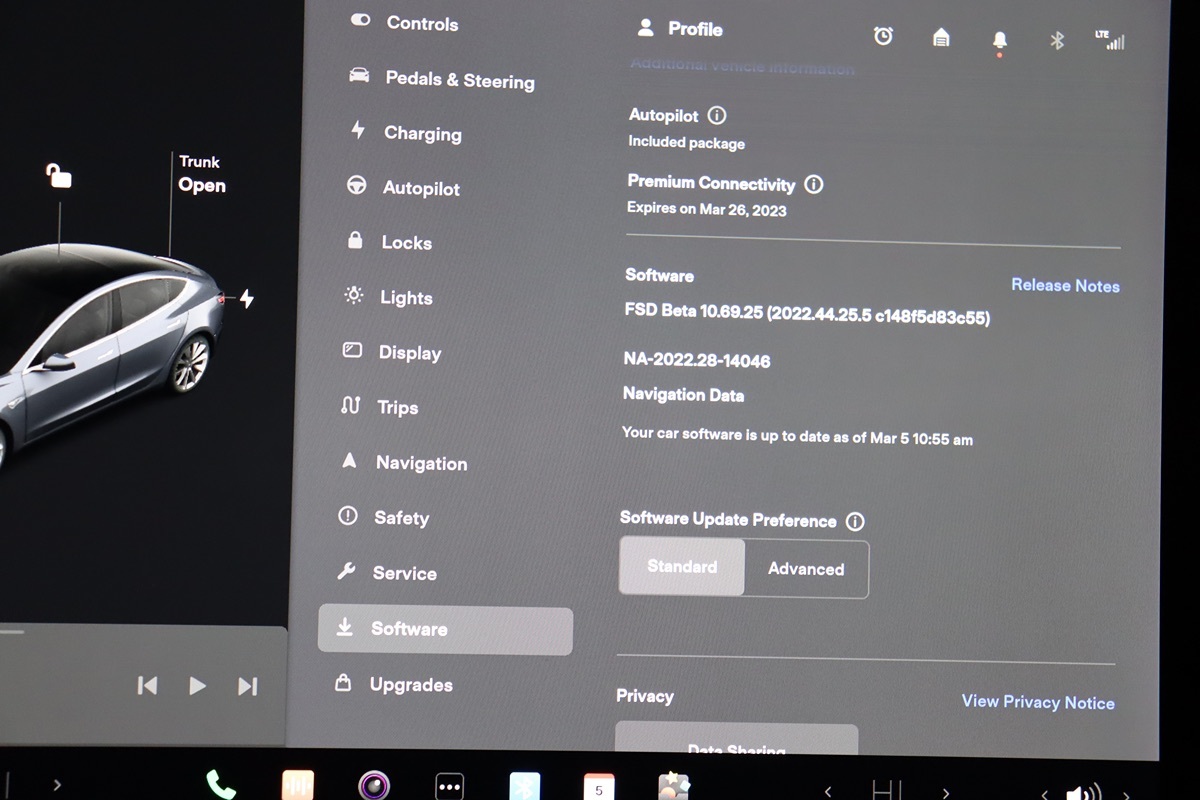Tap the notification bell icon
This screenshot has width=1200, height=800.
click(999, 39)
